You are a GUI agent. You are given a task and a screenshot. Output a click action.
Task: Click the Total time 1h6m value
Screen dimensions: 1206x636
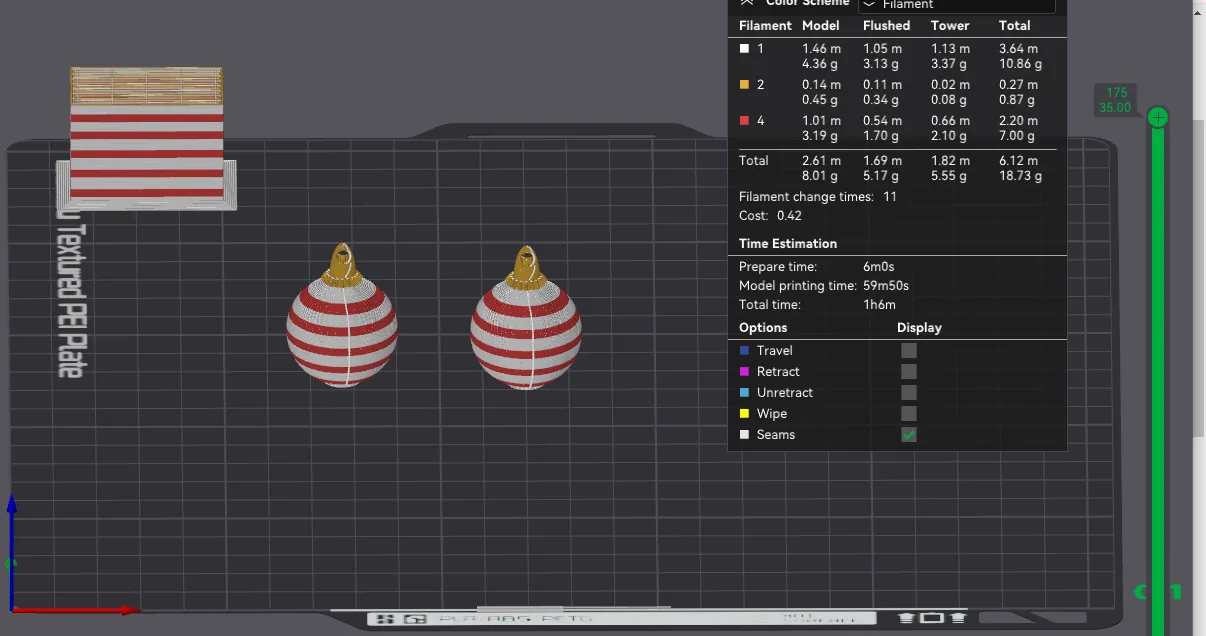(x=879, y=305)
